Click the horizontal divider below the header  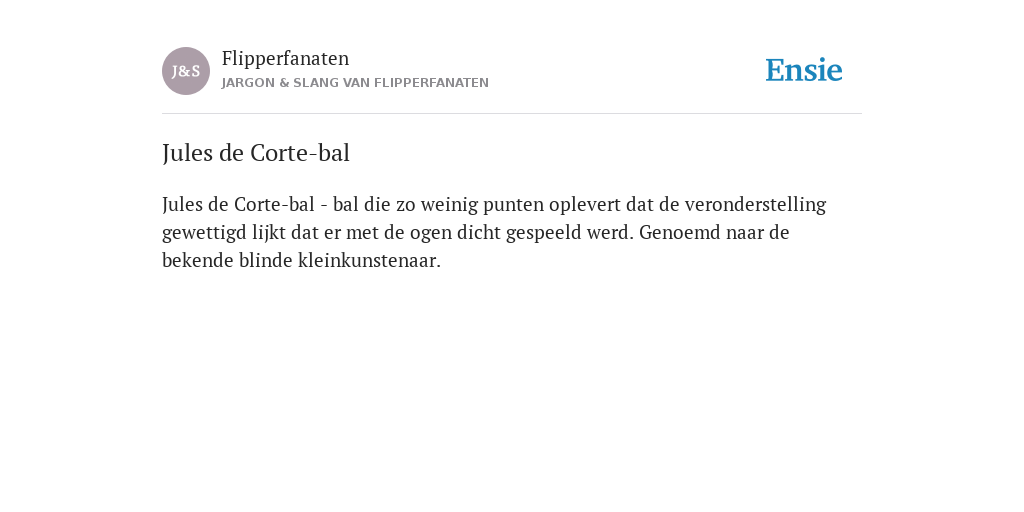512,114
